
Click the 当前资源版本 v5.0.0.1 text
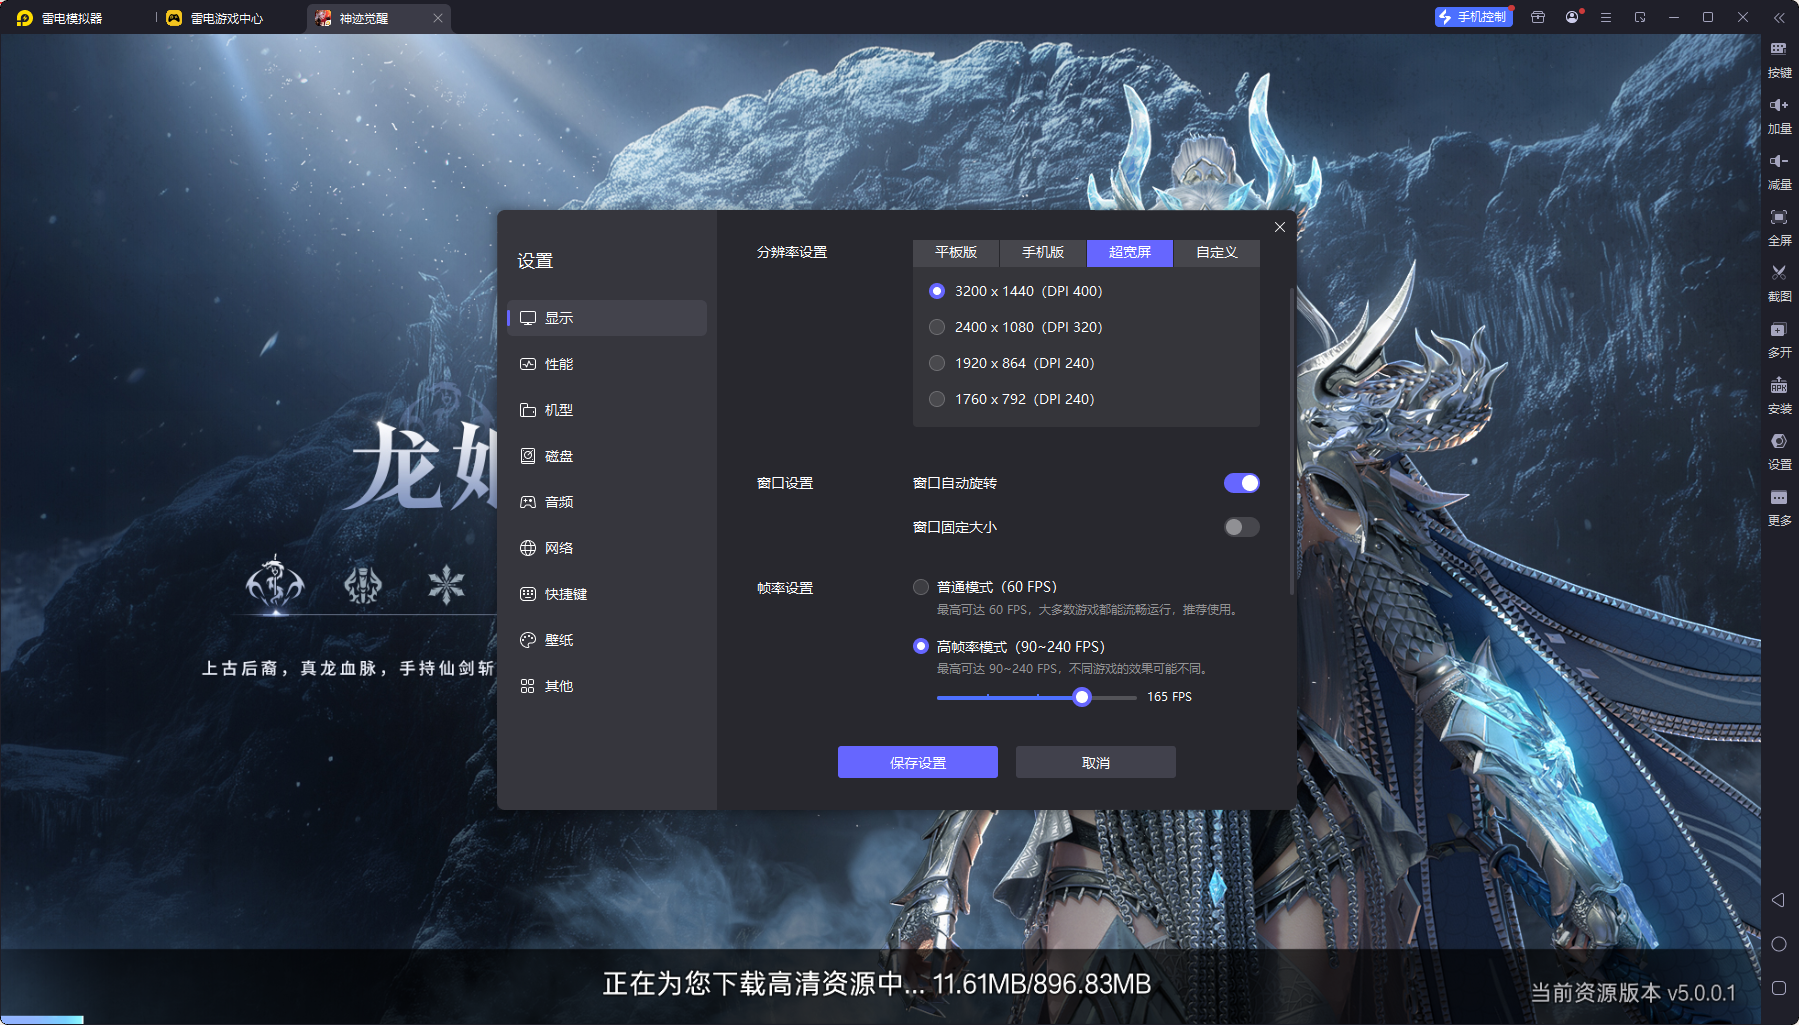1633,993
